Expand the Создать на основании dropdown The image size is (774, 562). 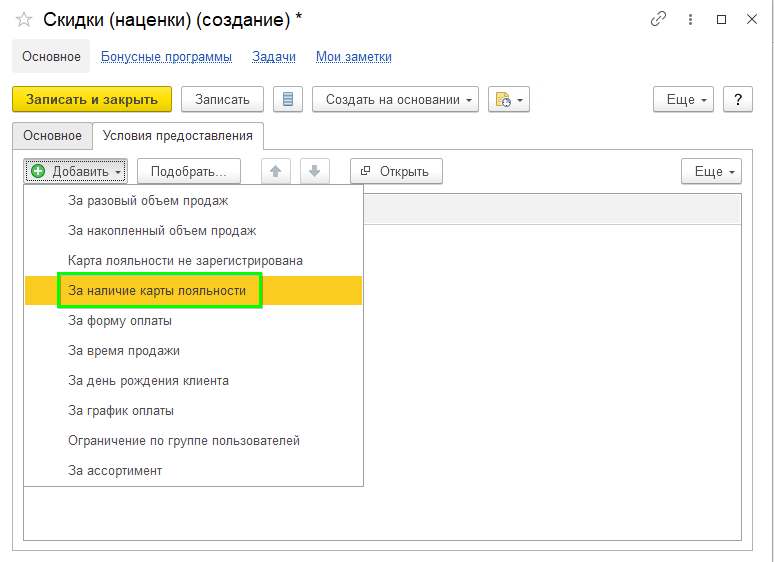395,99
